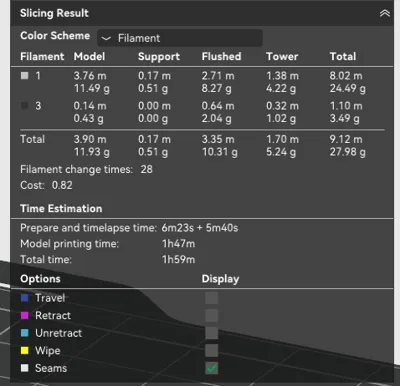Click the Total column header
400x386 pixels.
click(x=343, y=56)
